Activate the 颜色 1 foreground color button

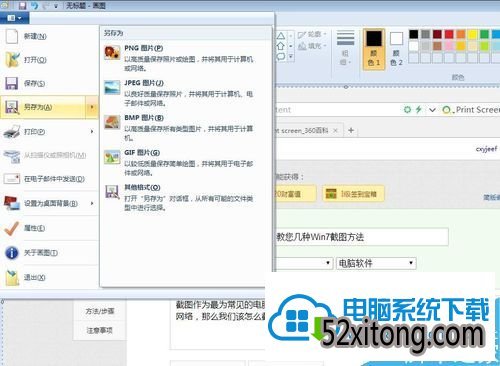tap(374, 49)
